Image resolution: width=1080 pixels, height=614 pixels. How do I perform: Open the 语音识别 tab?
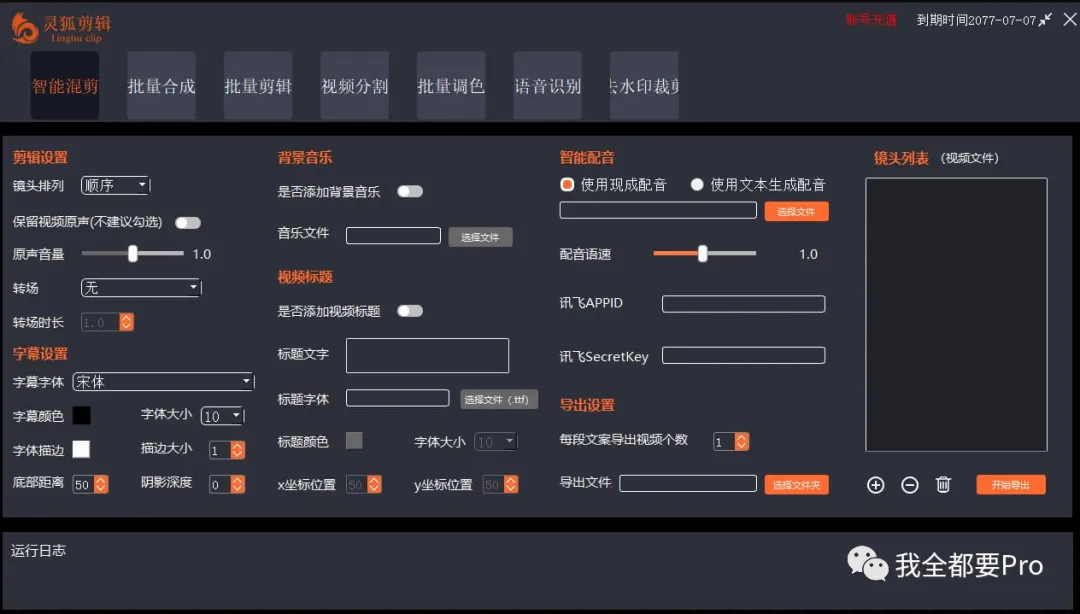pyautogui.click(x=547, y=86)
